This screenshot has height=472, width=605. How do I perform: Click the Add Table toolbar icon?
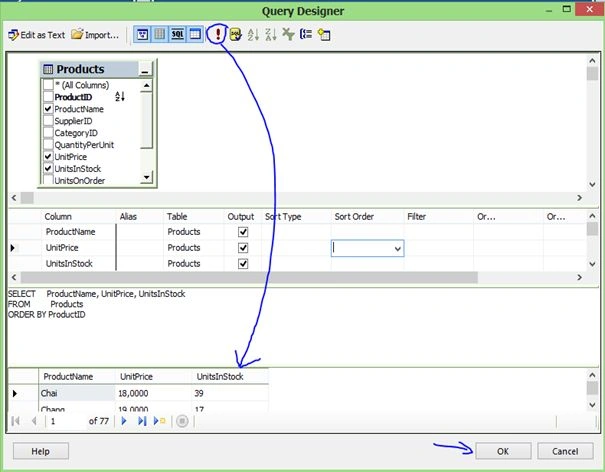point(324,34)
